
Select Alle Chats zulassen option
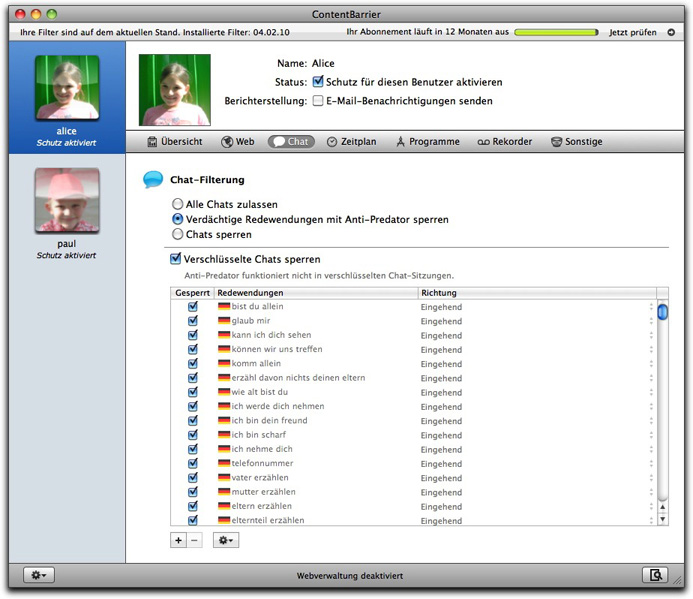pyautogui.click(x=177, y=204)
